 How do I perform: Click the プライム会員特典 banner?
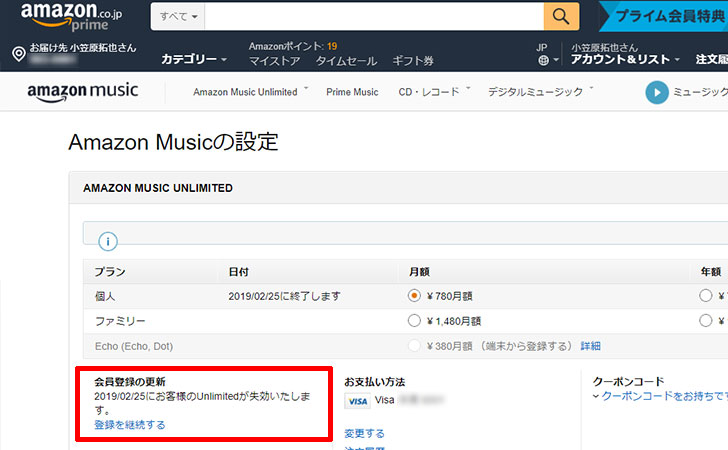click(x=664, y=16)
